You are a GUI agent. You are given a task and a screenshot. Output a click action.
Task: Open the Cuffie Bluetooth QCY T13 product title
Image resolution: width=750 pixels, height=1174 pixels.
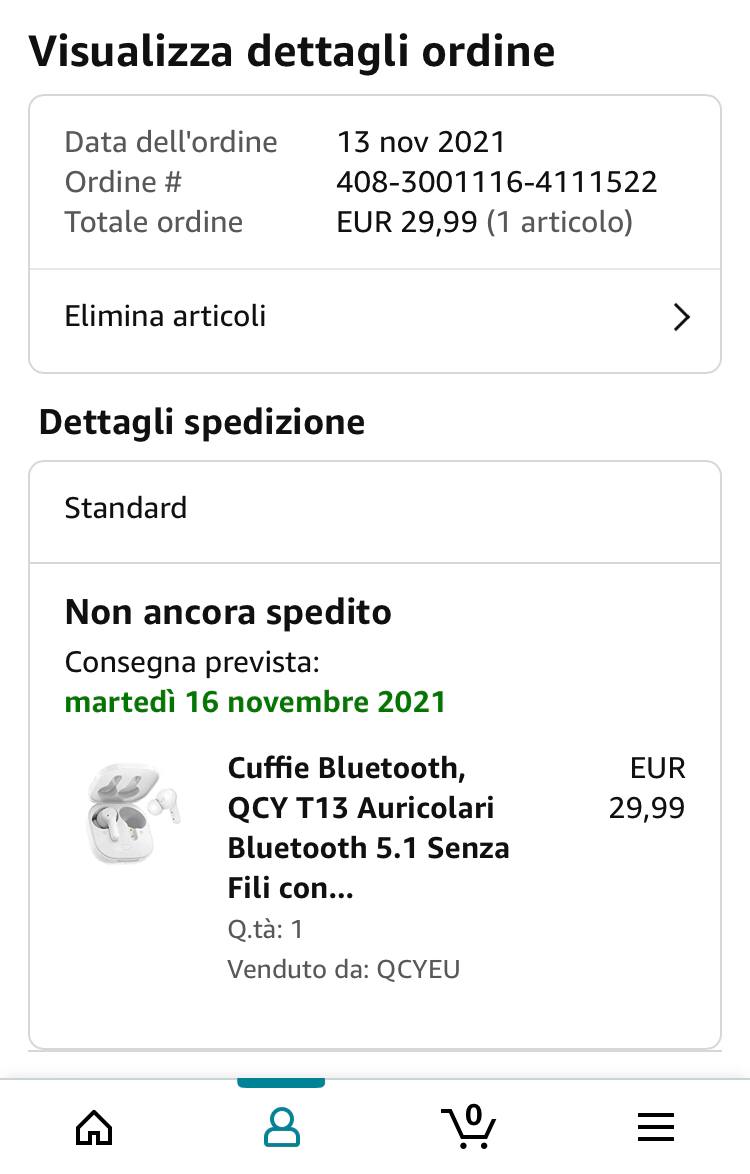[x=368, y=827]
